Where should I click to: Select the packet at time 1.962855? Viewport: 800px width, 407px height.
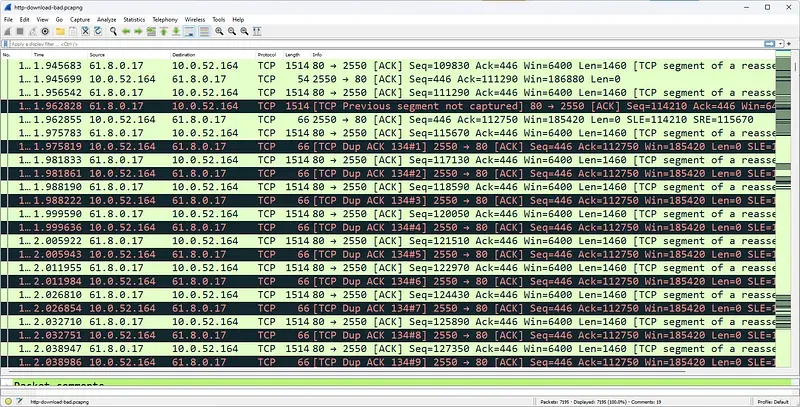[x=388, y=119]
